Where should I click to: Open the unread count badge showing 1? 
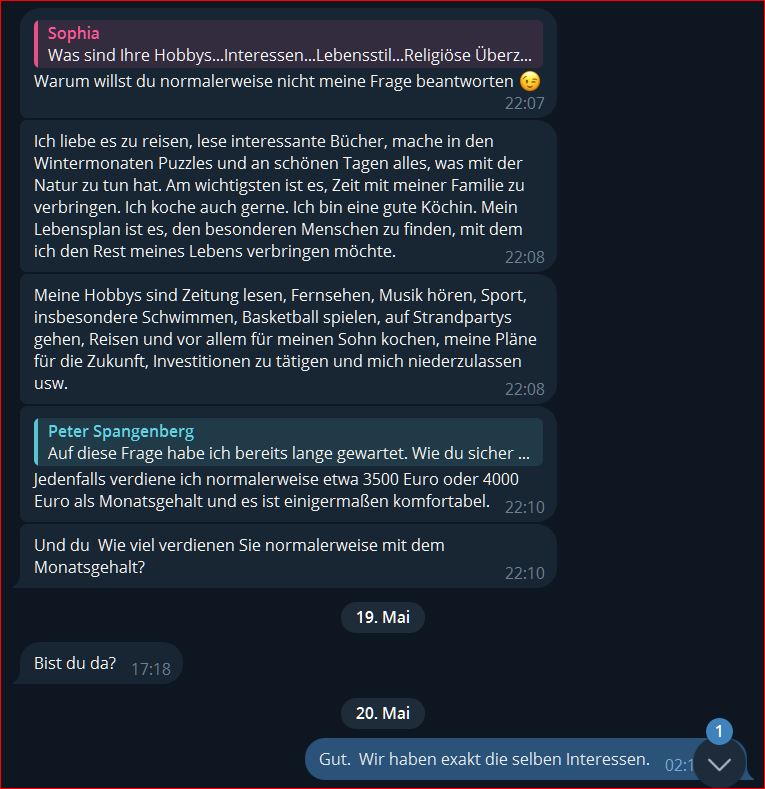pyautogui.click(x=719, y=731)
